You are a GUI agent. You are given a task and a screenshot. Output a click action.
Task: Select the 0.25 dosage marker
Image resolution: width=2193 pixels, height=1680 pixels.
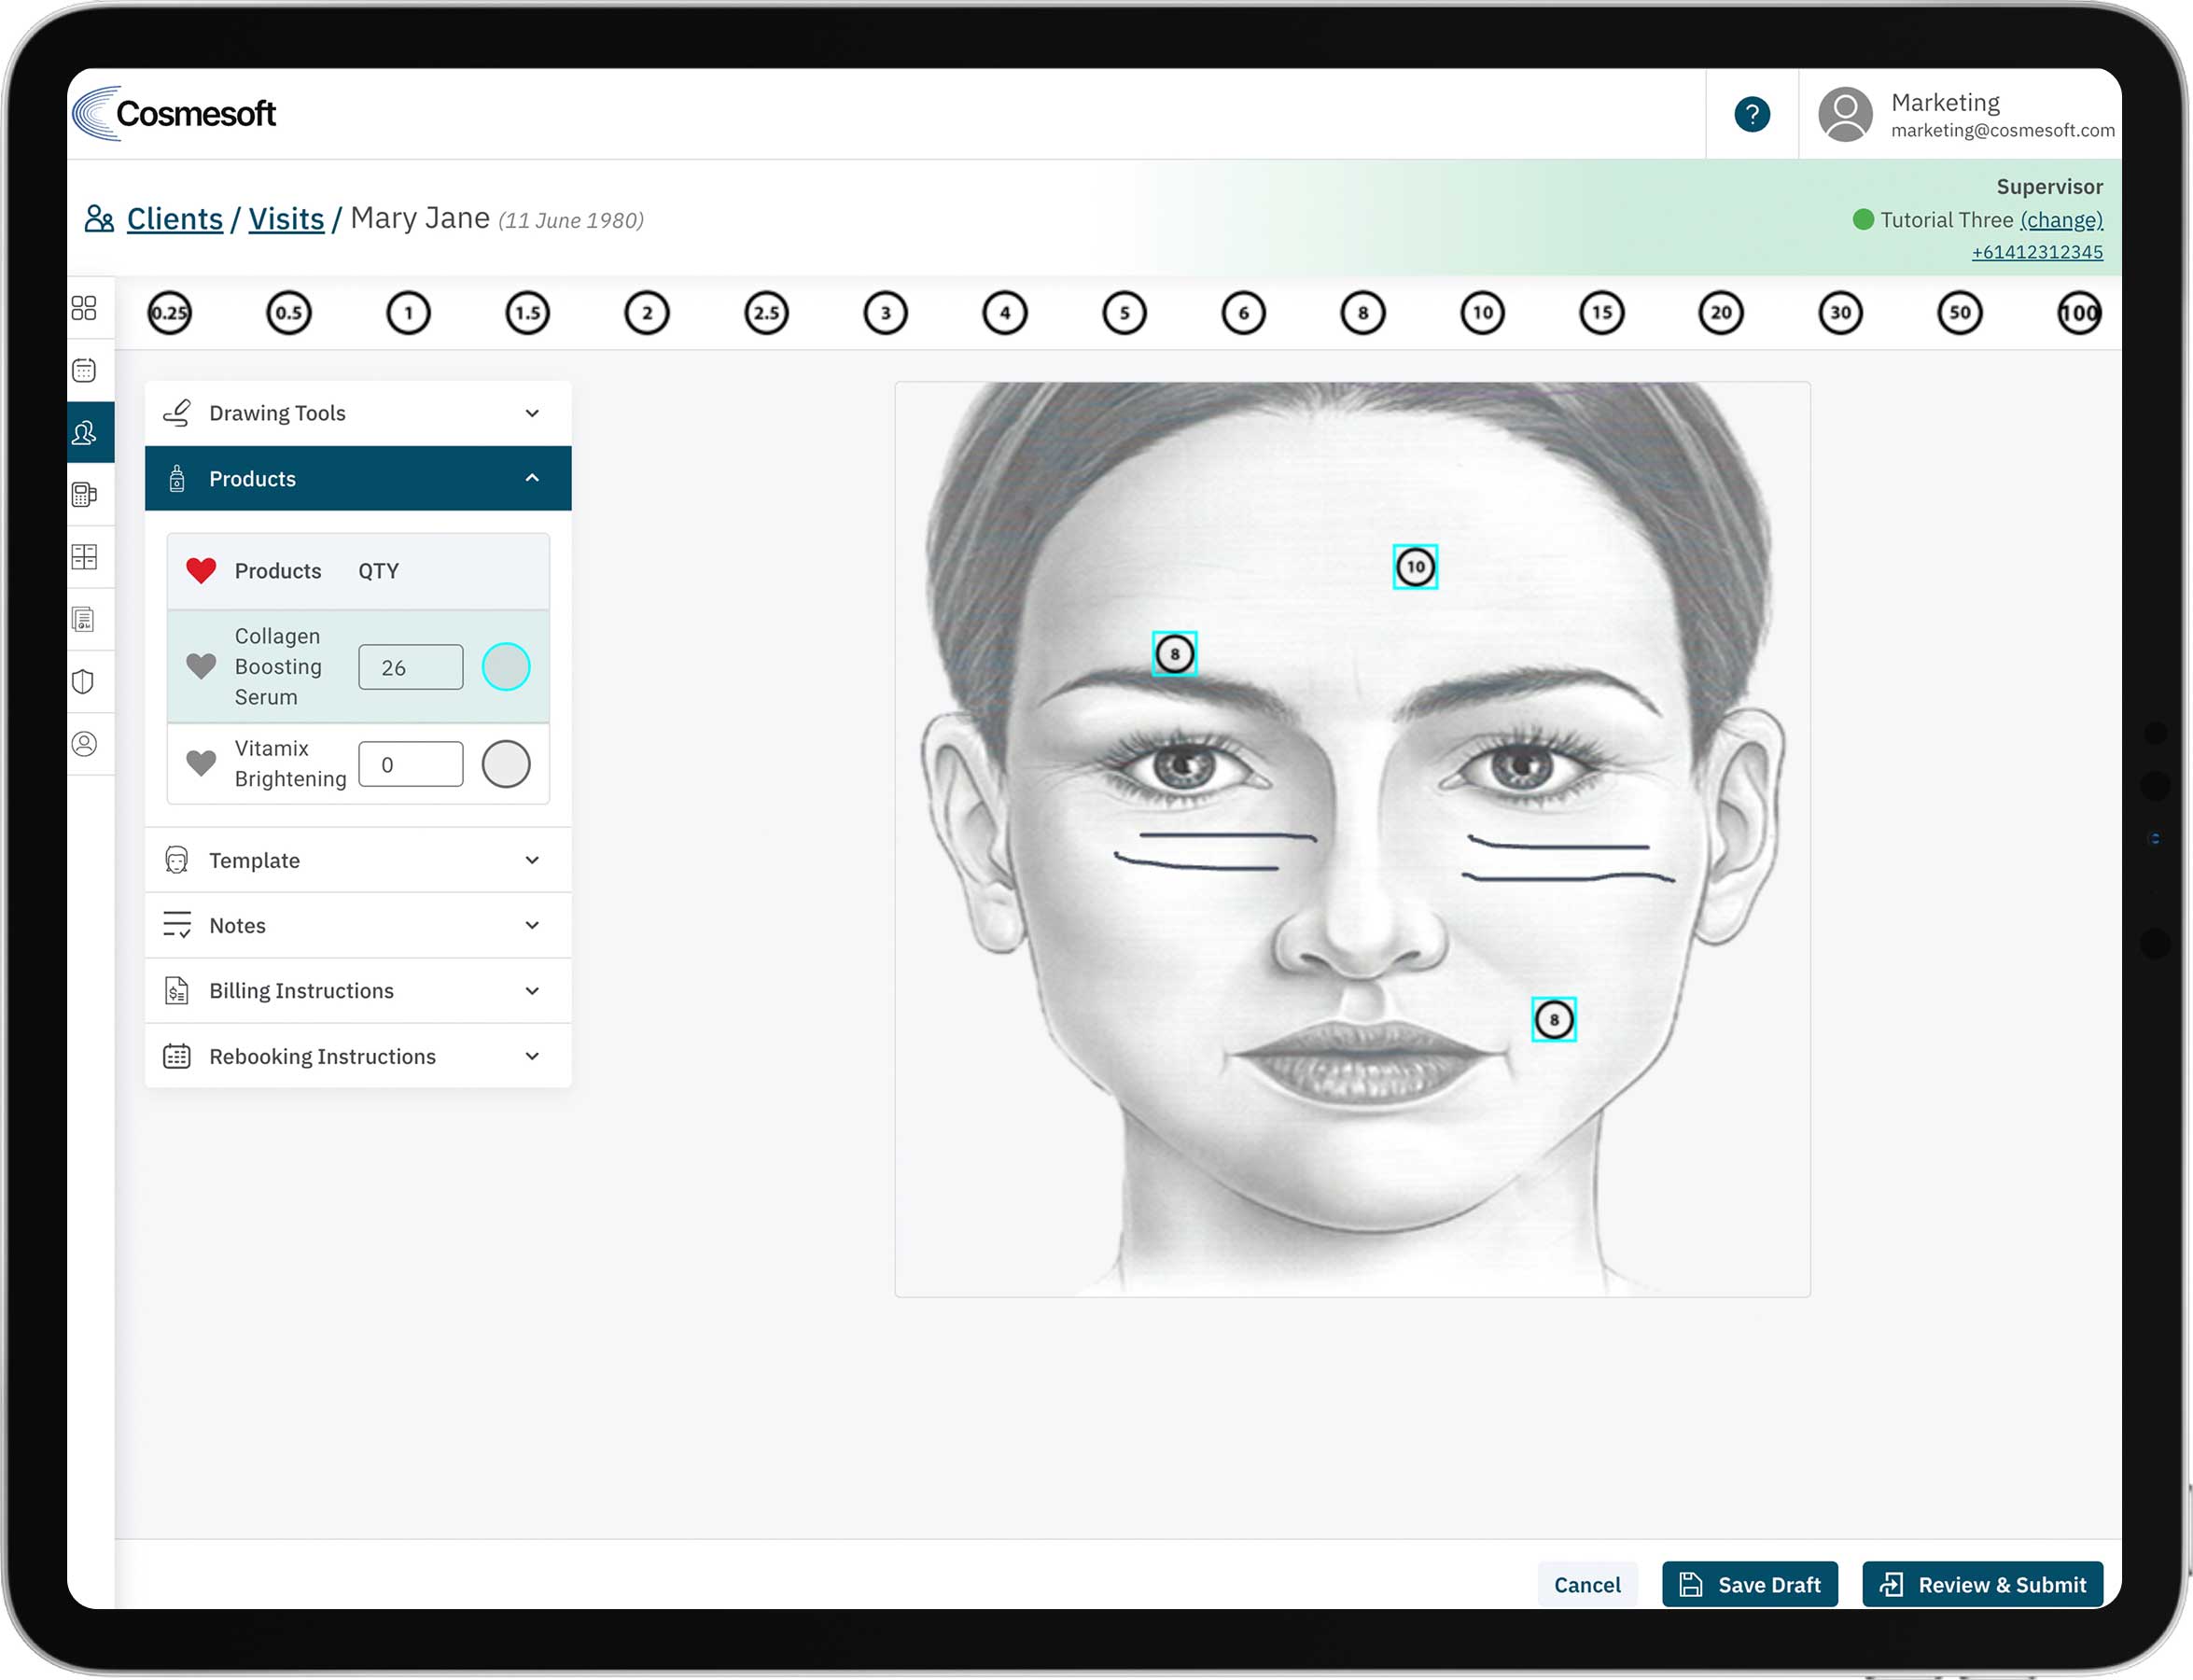169,313
